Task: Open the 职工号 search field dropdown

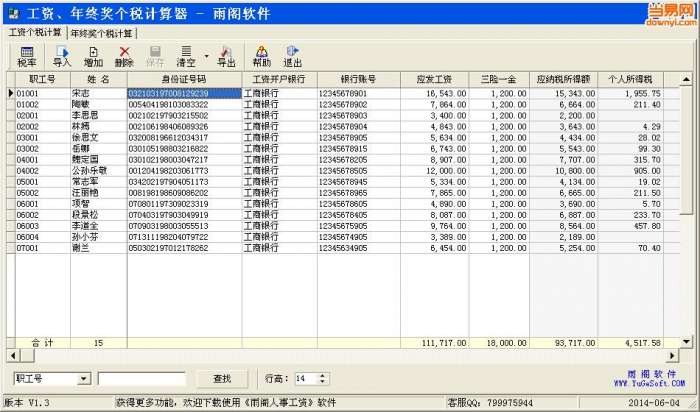Action: (x=83, y=379)
